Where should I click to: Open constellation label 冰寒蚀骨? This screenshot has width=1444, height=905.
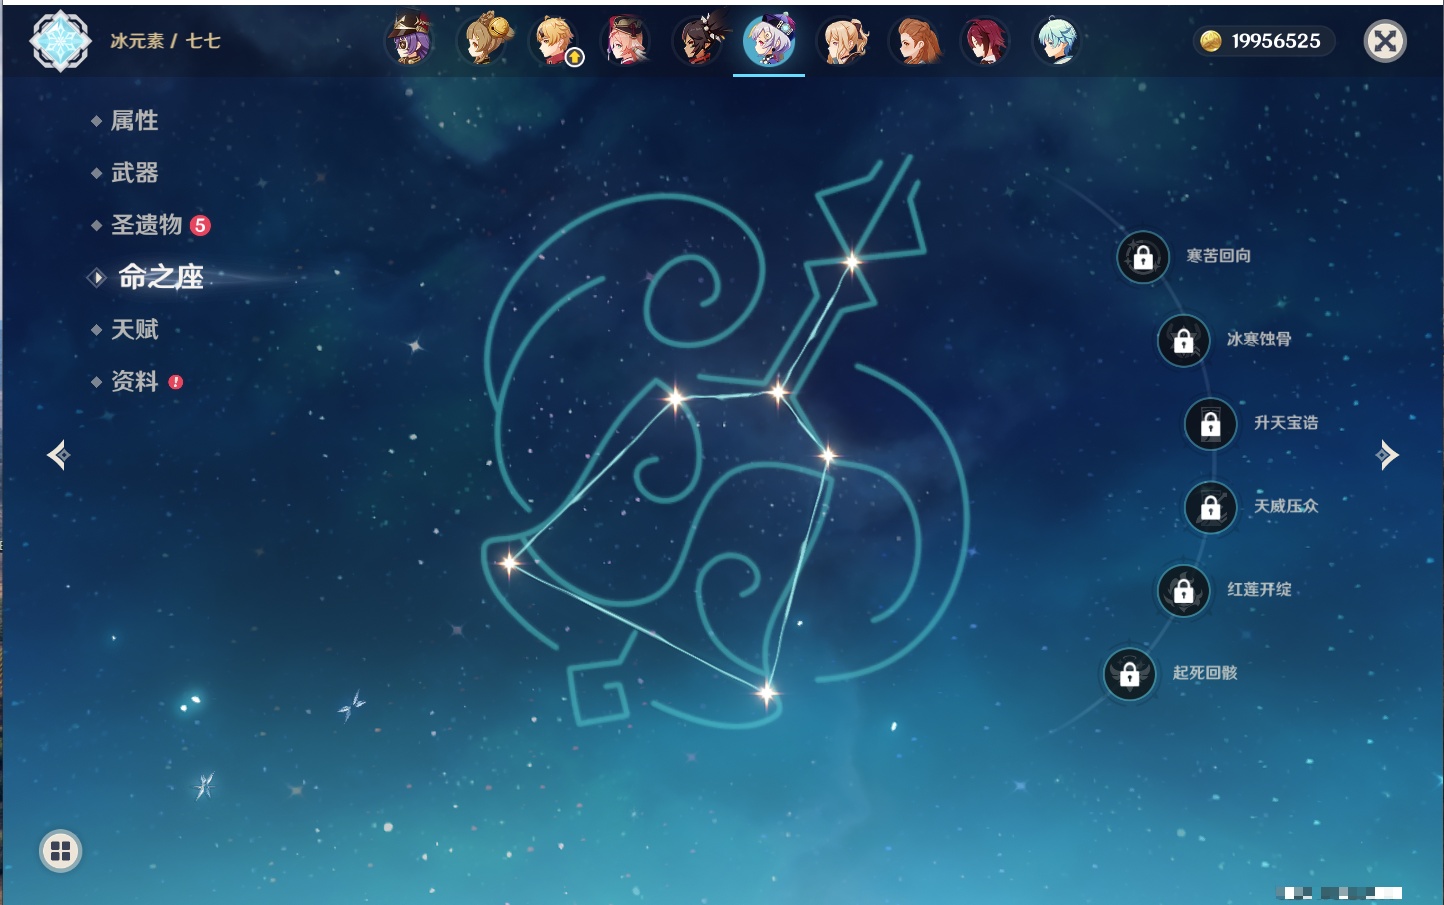click(1259, 339)
